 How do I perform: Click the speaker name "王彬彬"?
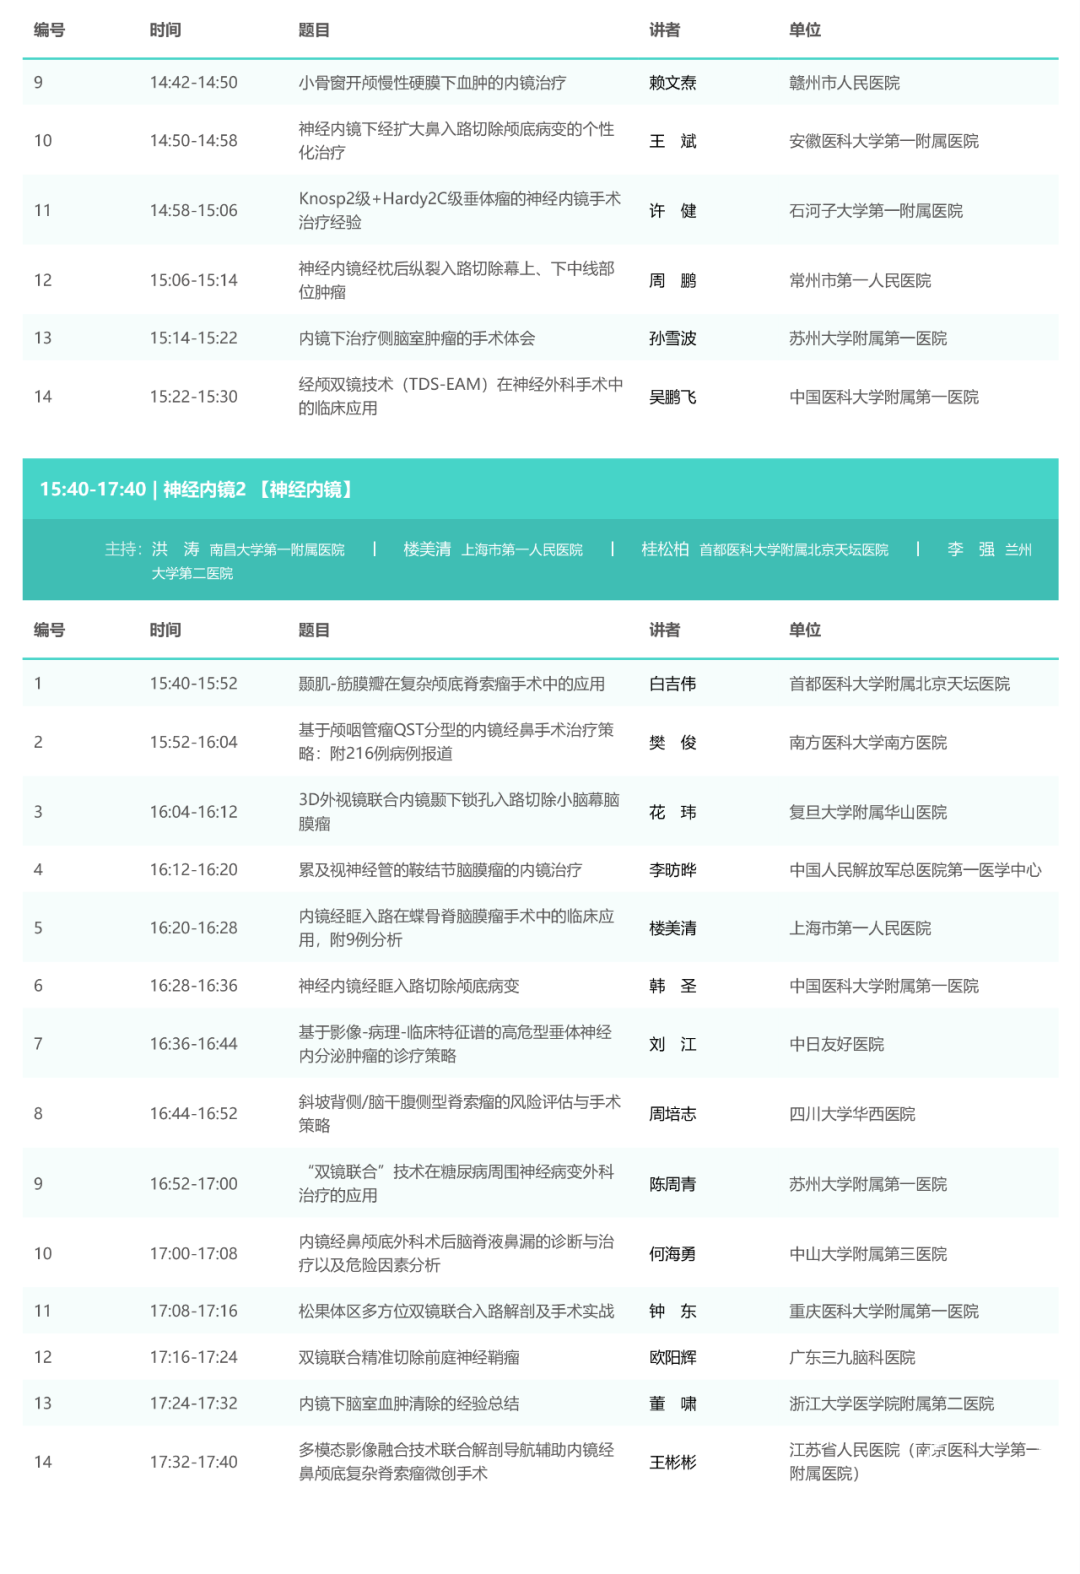(x=673, y=1463)
